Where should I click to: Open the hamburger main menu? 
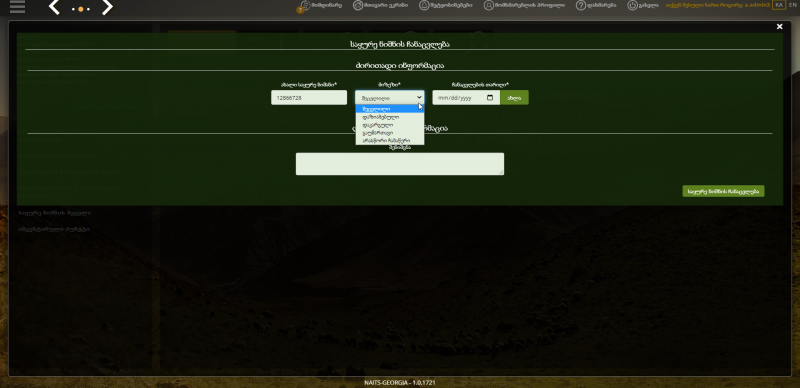coord(17,7)
